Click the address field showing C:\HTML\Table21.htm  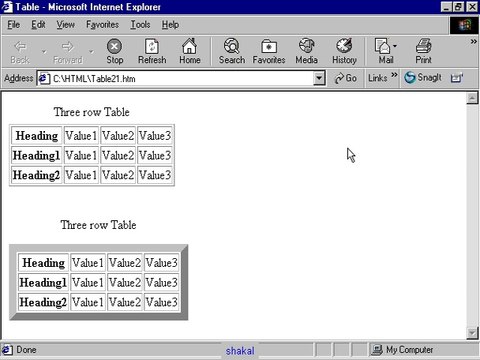tap(180, 79)
